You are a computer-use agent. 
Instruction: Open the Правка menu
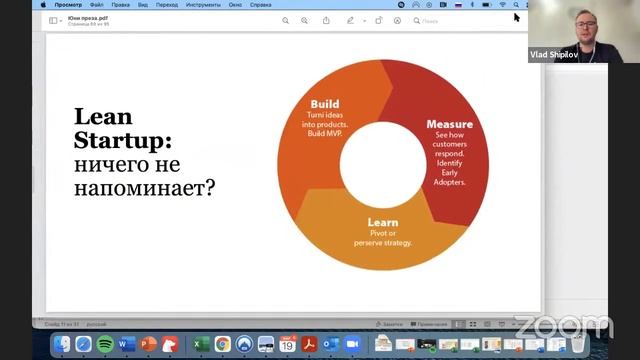click(x=120, y=5)
